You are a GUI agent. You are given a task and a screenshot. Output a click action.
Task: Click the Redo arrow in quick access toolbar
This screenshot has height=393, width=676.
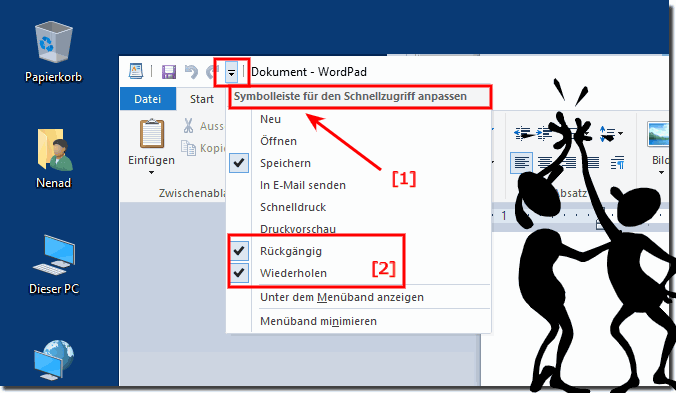211,72
